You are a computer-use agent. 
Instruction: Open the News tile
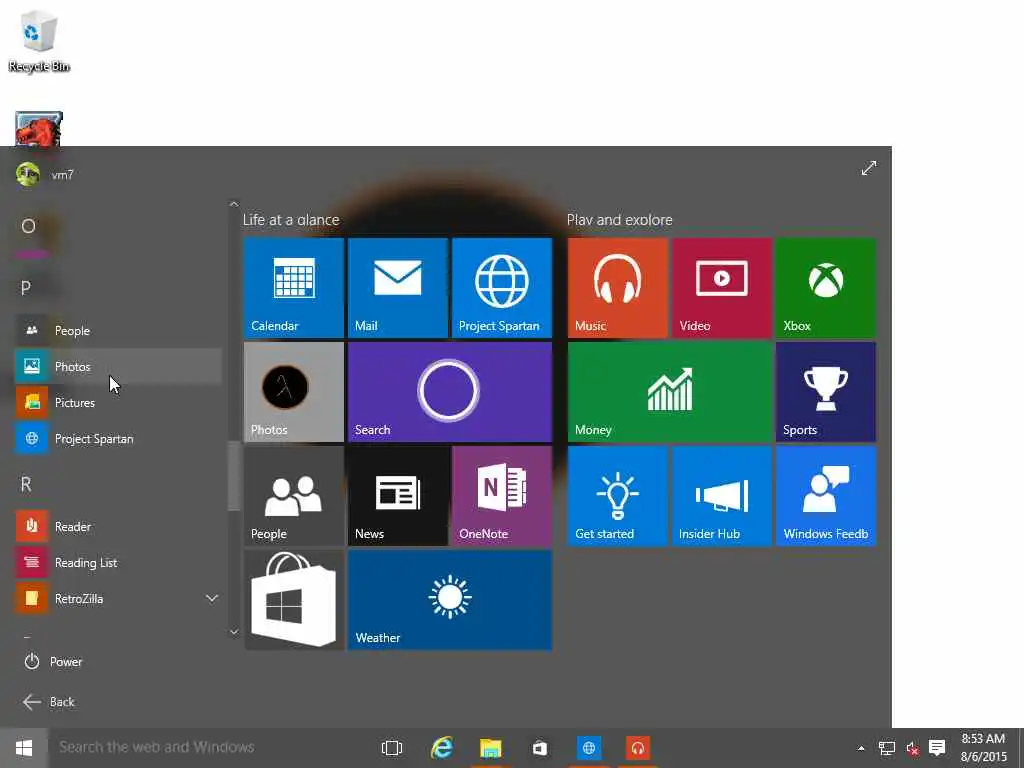[x=398, y=496]
